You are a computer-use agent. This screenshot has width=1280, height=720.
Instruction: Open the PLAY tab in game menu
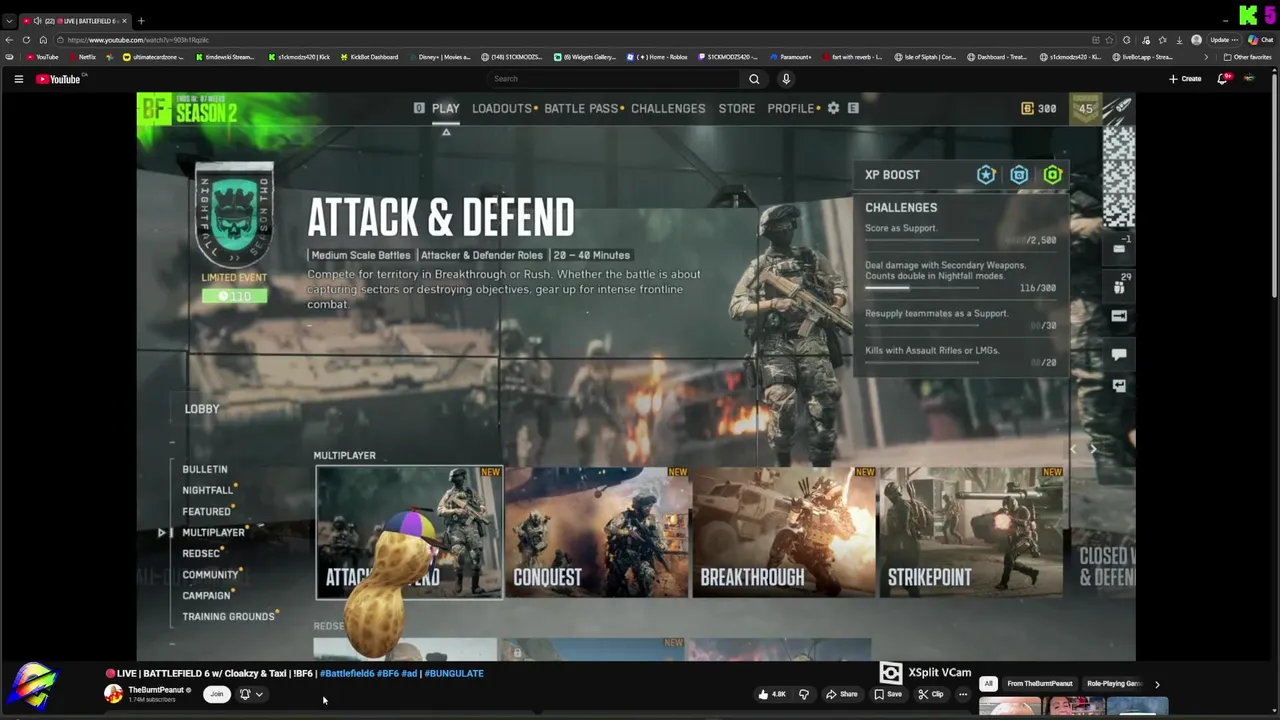446,108
